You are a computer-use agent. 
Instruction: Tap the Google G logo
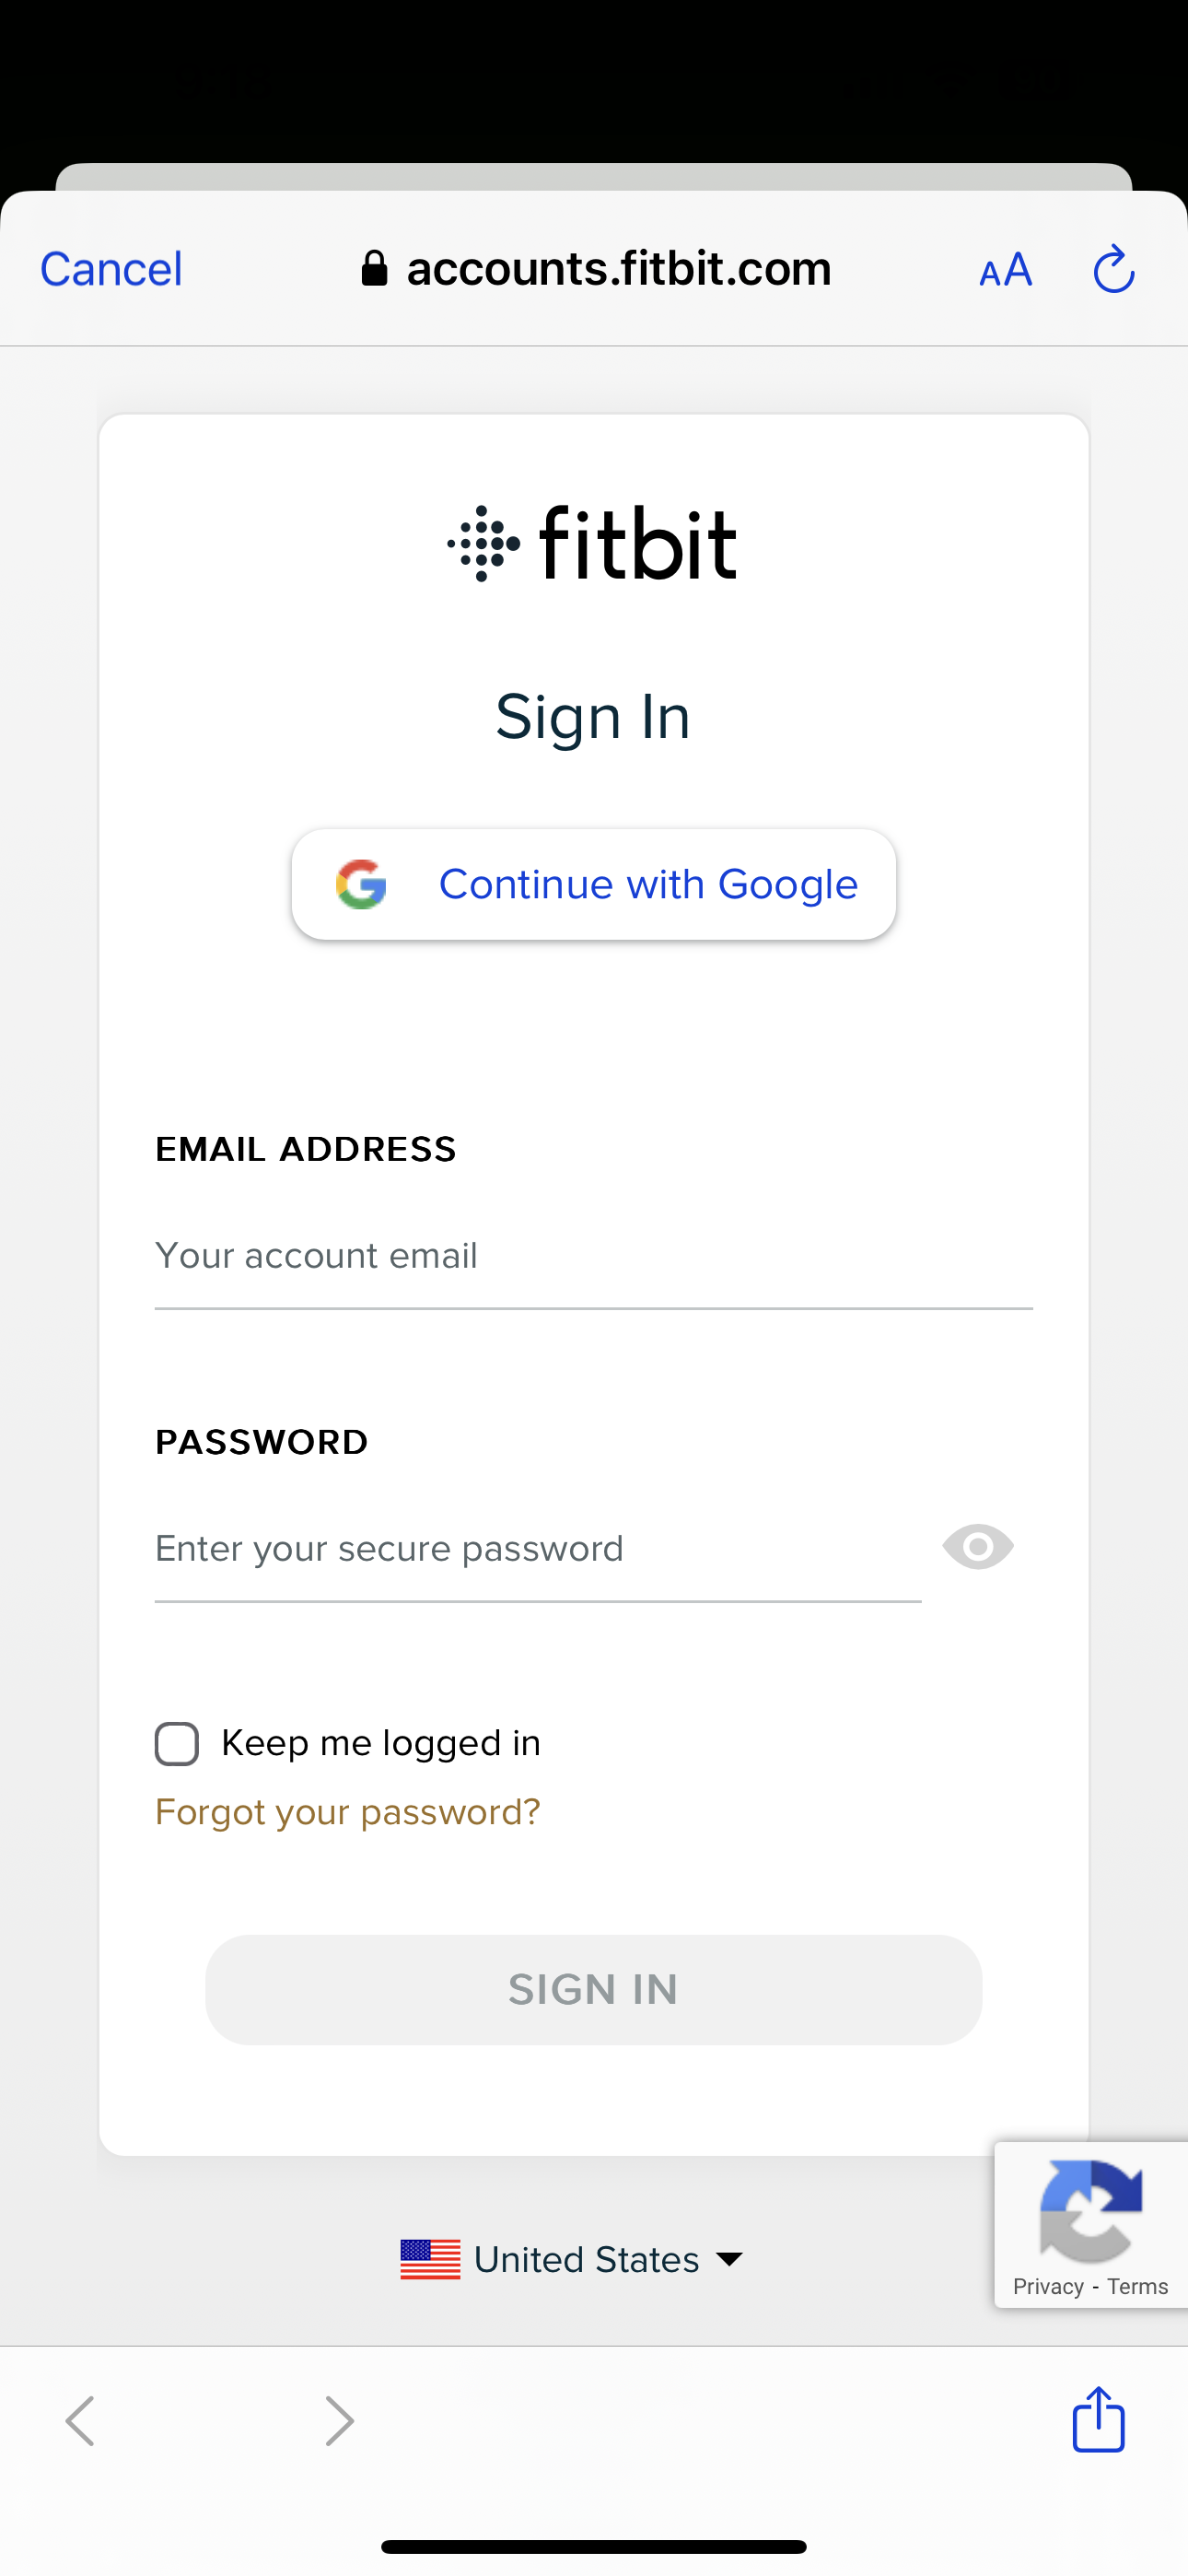(361, 884)
